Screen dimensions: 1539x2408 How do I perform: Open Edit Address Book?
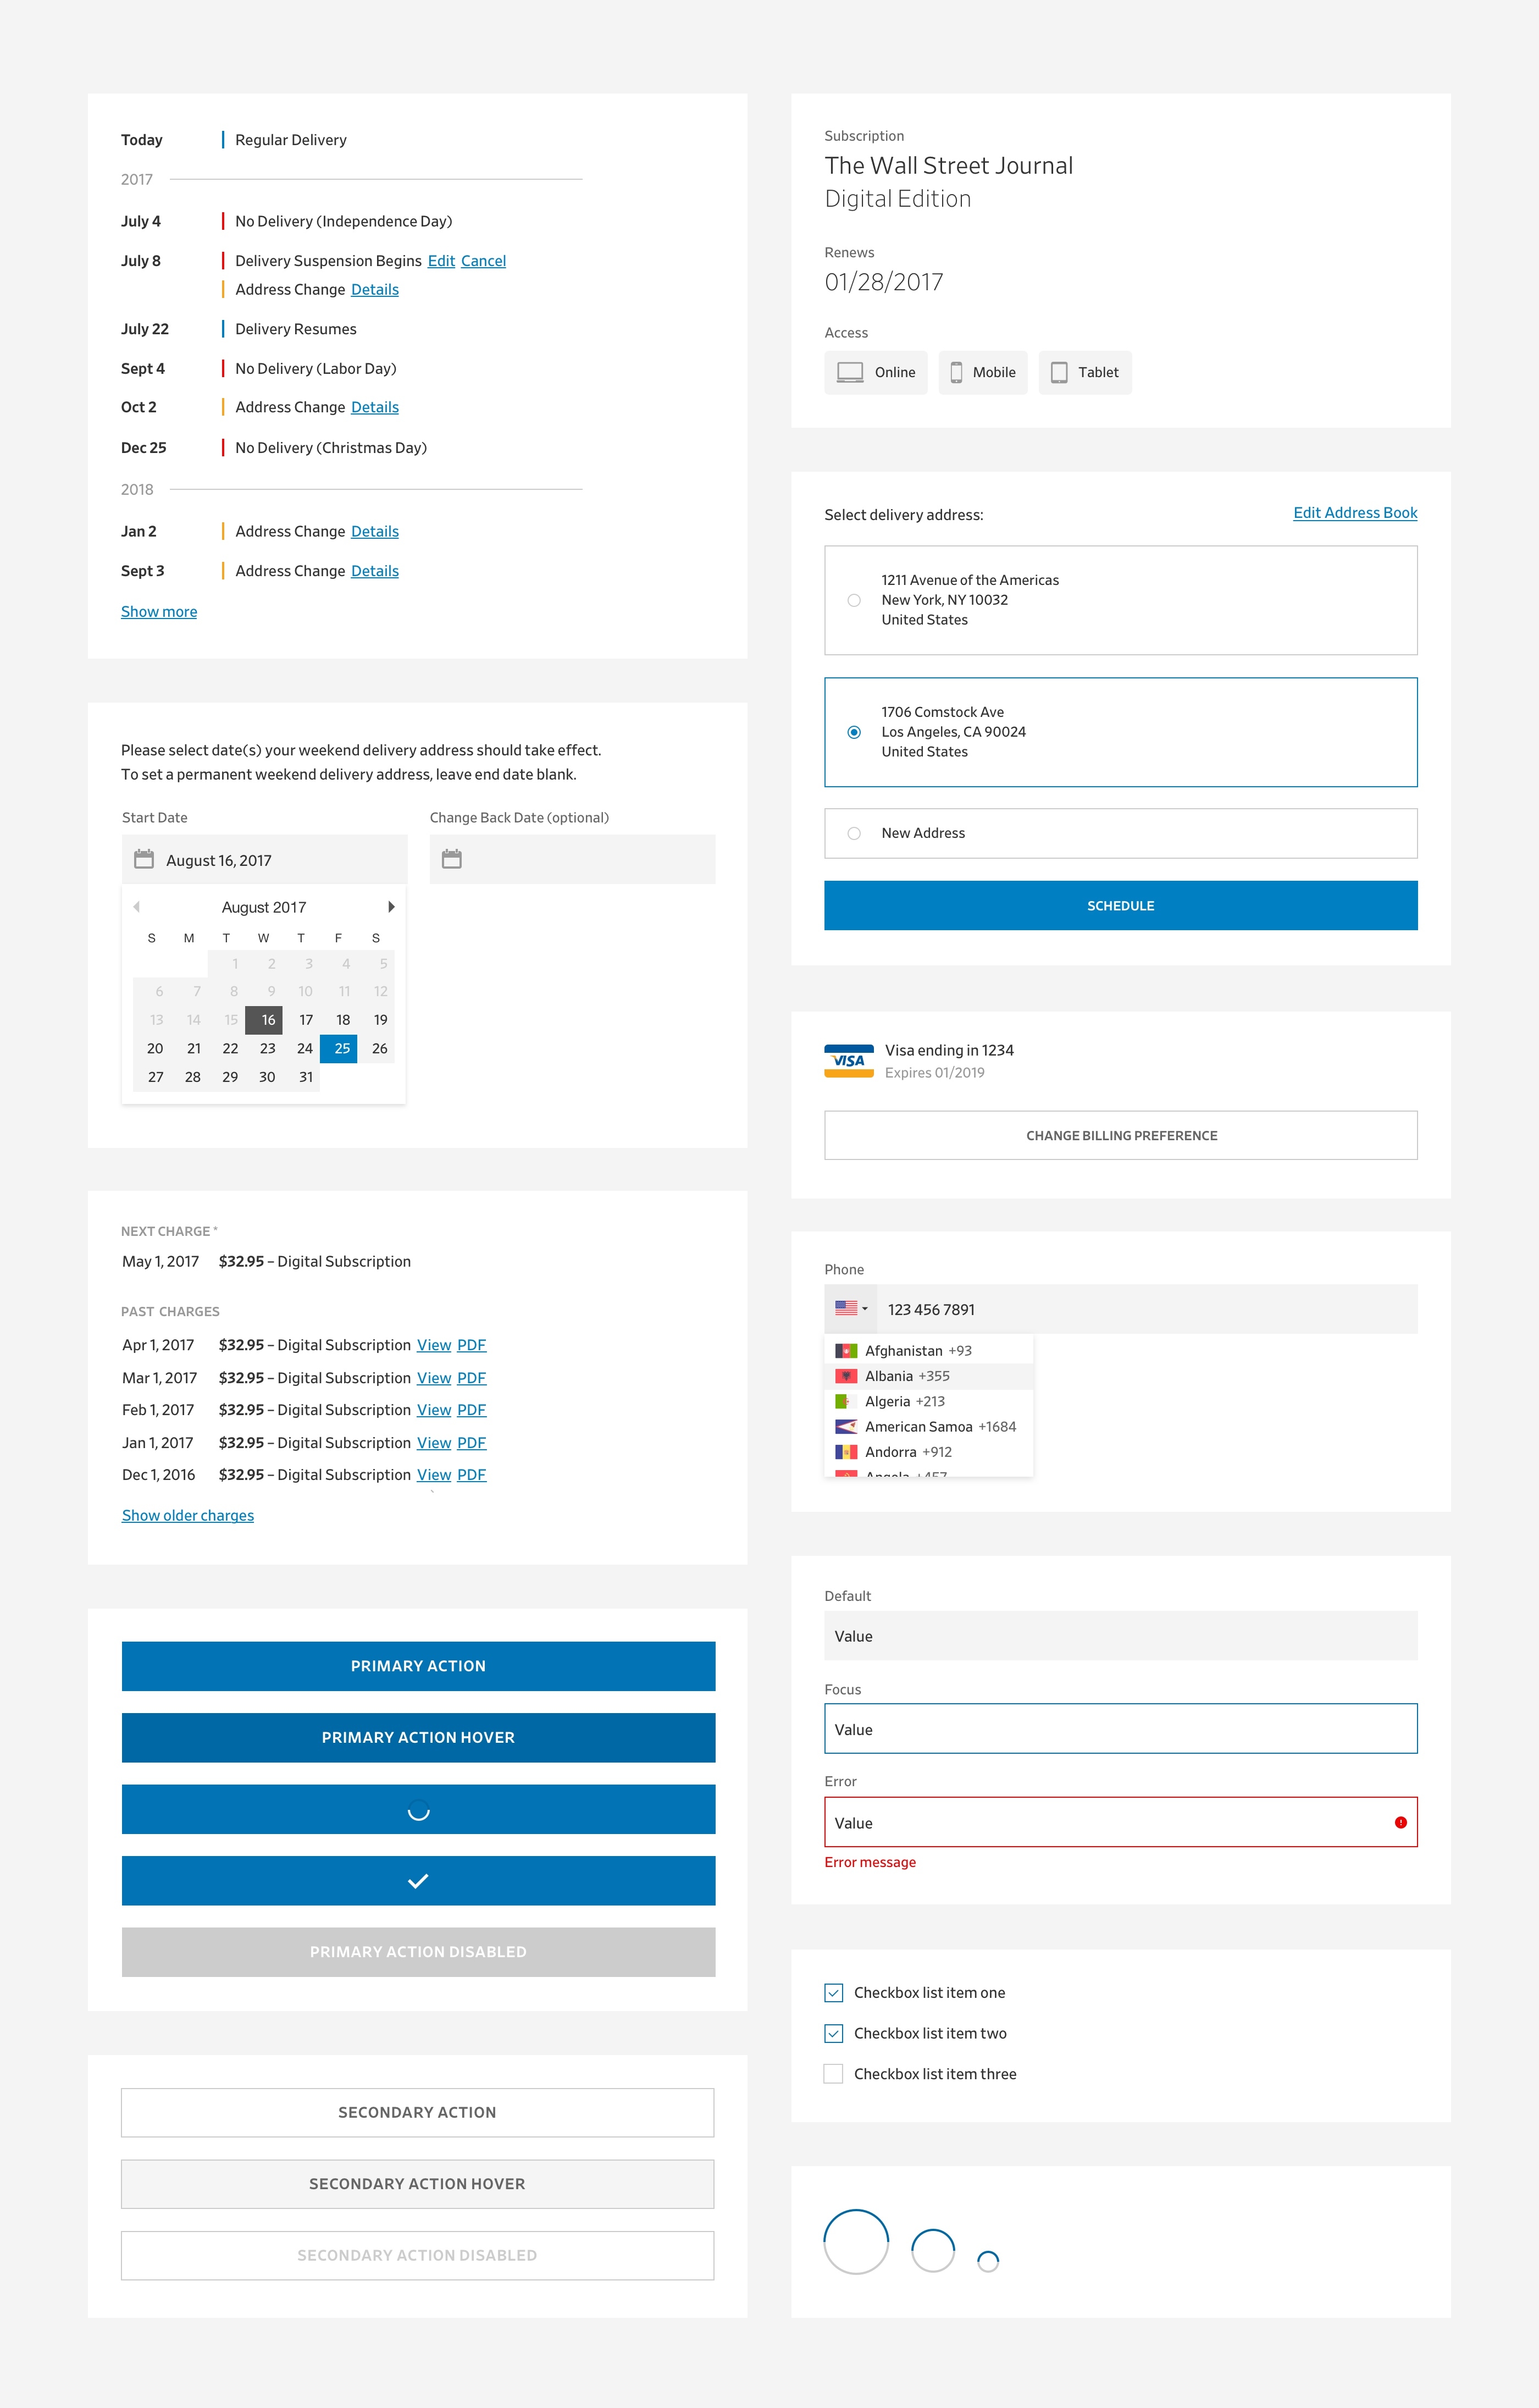tap(1355, 512)
